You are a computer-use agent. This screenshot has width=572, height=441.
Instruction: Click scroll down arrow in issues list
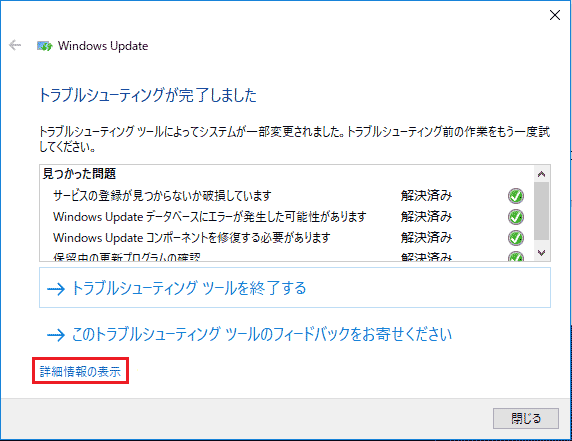tap(541, 252)
